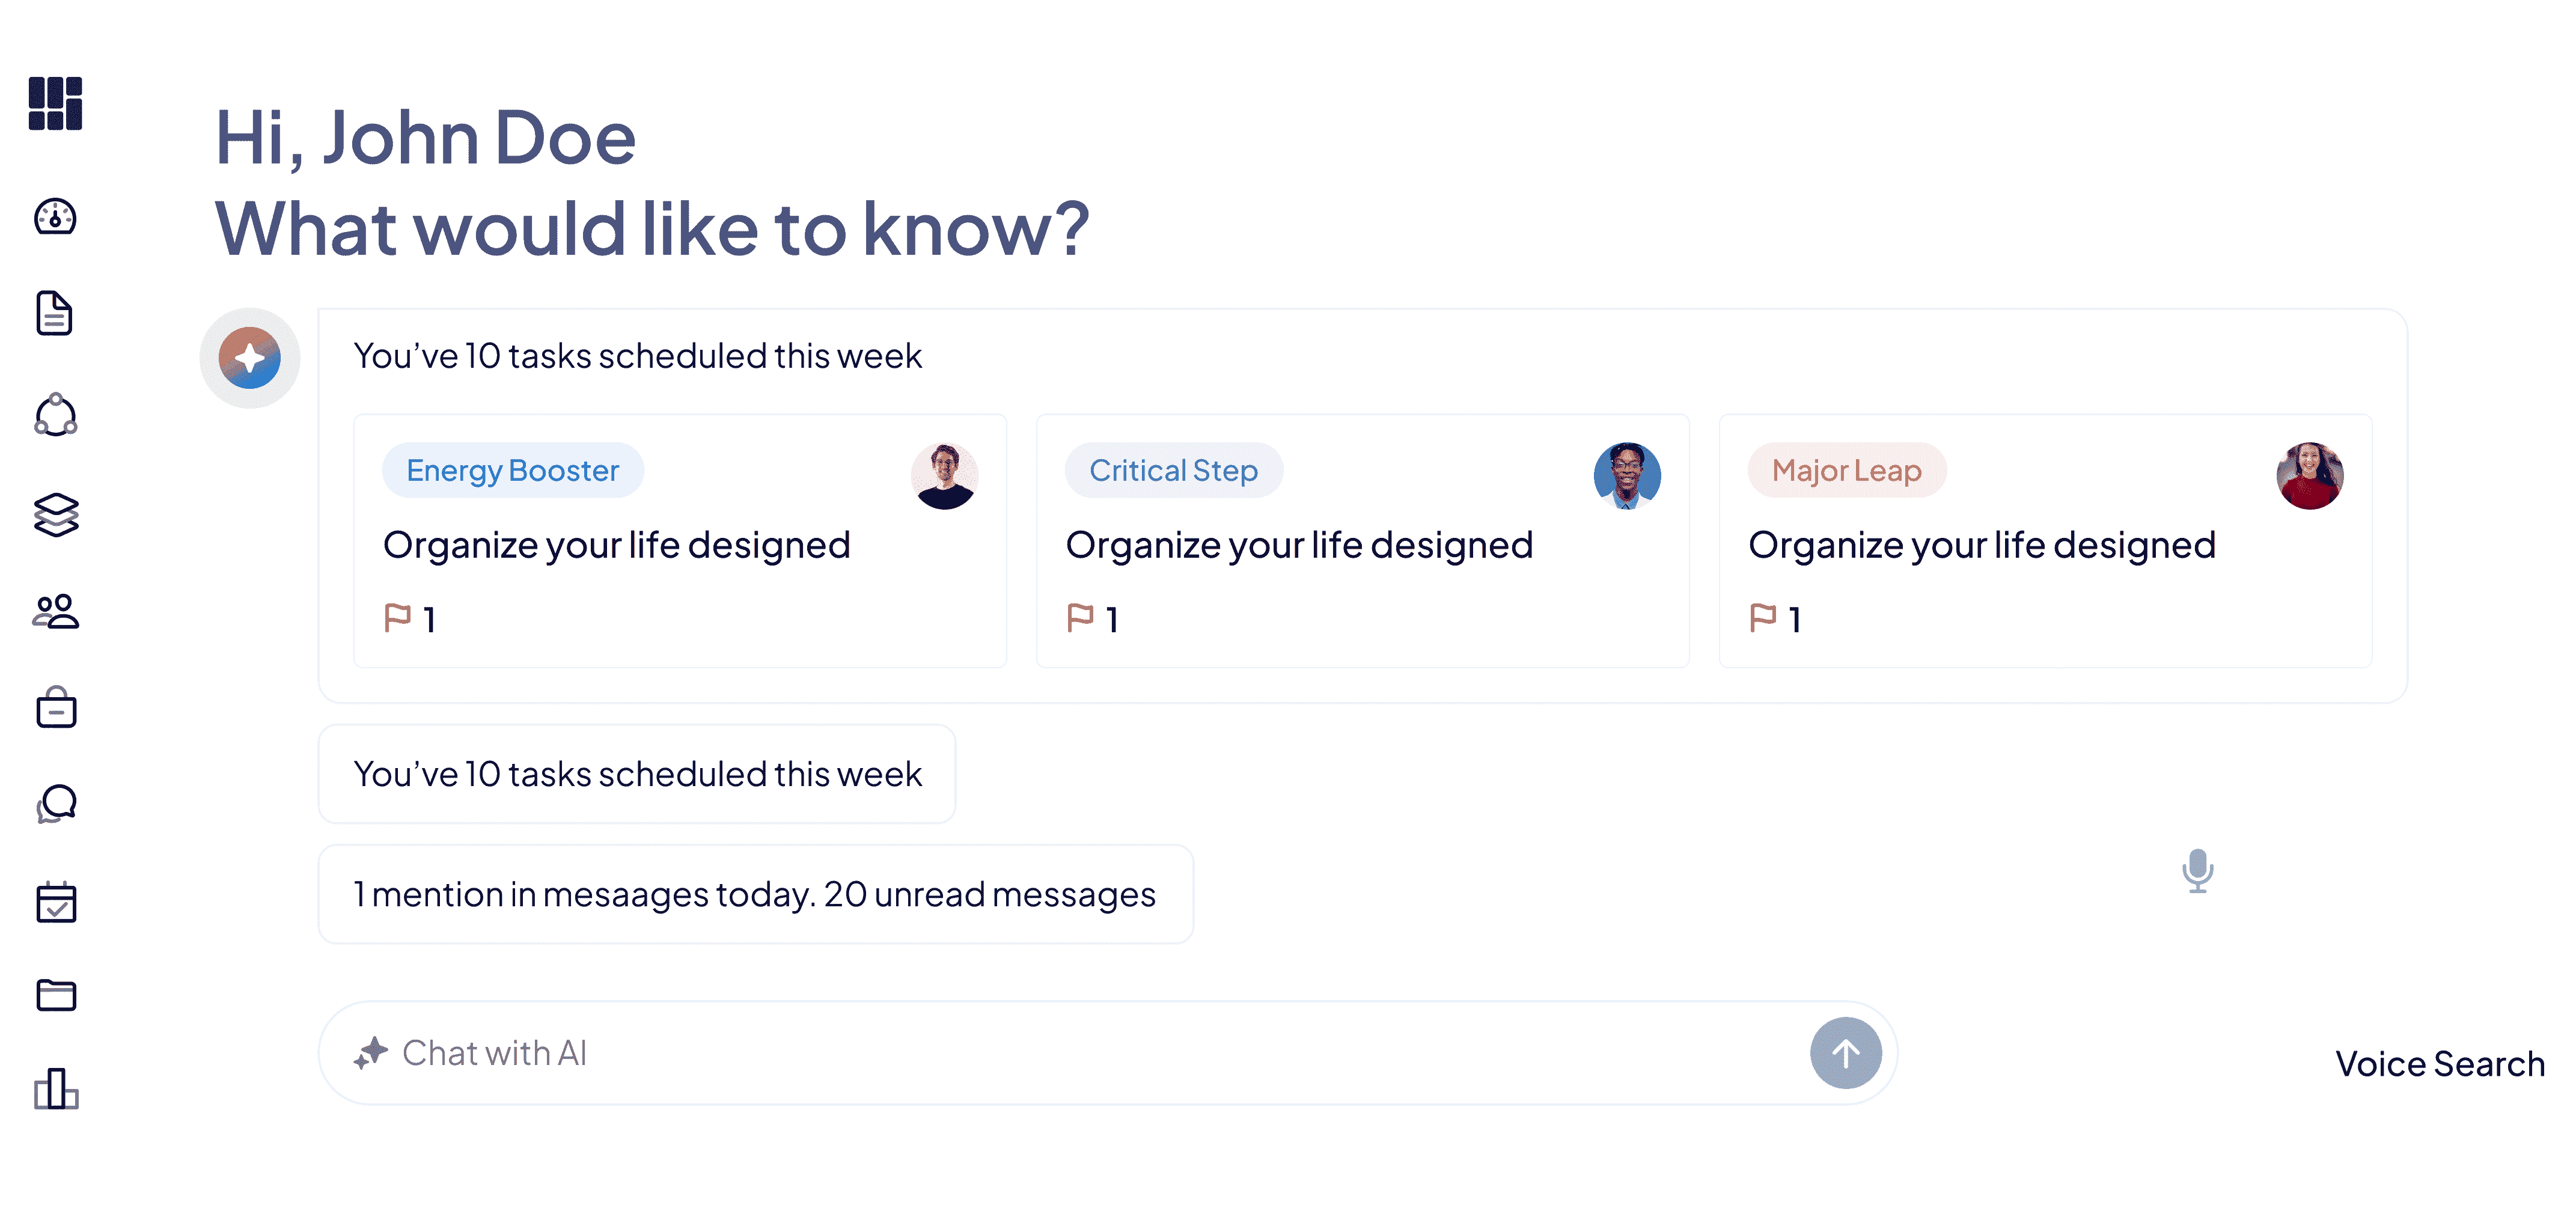Click flag icon on Critical Step card
Viewport: 2576px width, 1214px height.
point(1081,618)
